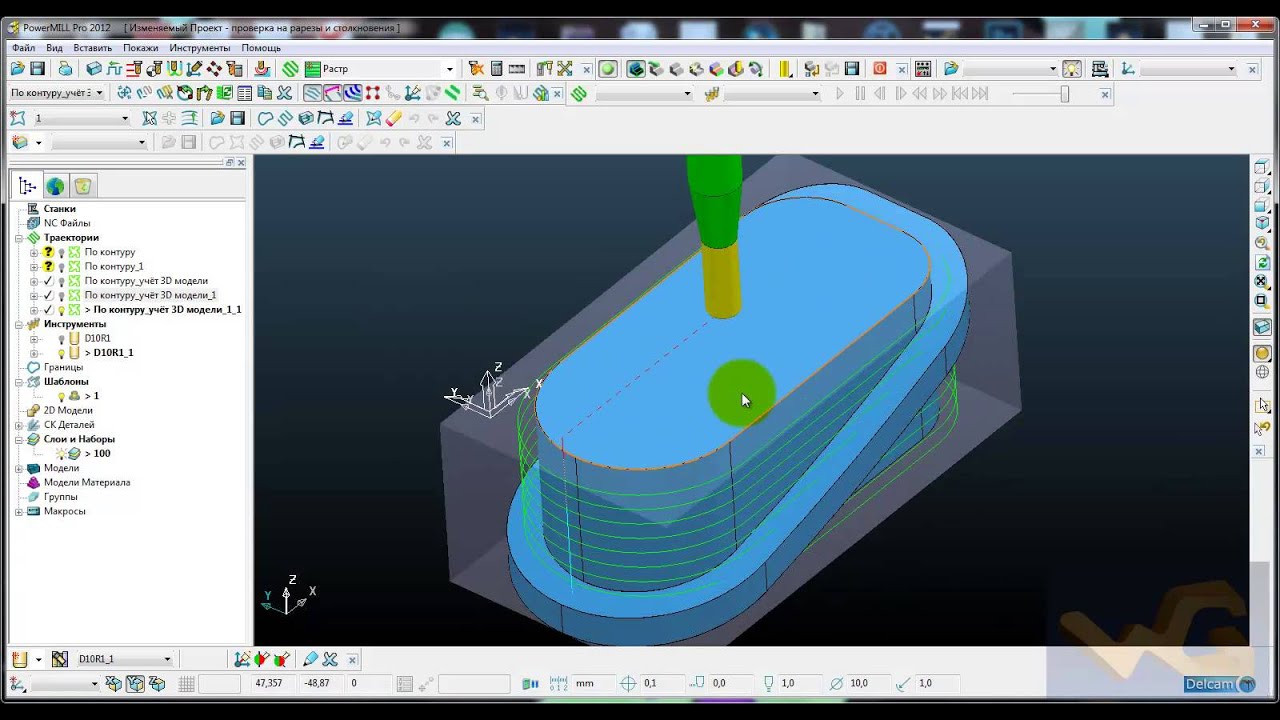1280x720 pixels.
Task: Switch to the recycle bin tab
Action: pyautogui.click(x=82, y=186)
